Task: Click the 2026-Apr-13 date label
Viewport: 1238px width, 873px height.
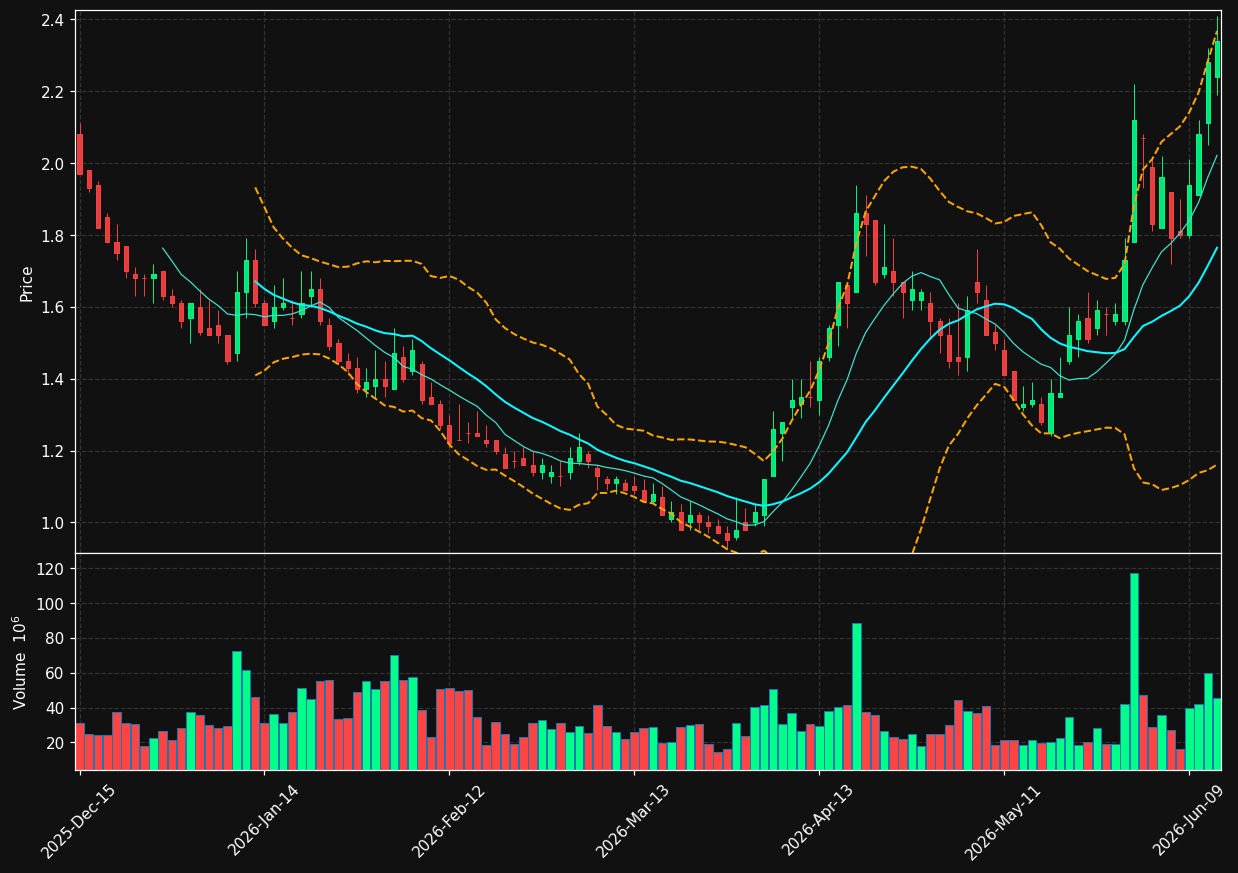Action: (818, 822)
